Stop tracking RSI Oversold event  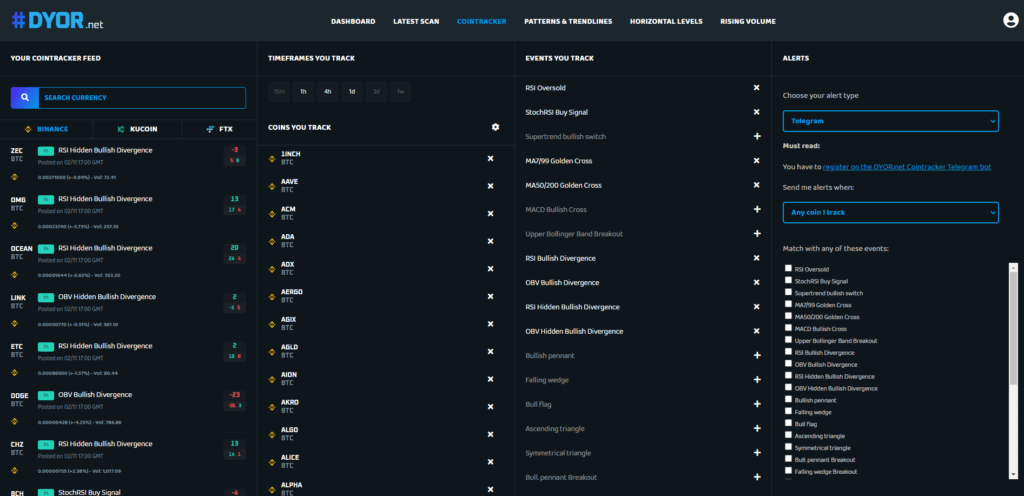(757, 87)
